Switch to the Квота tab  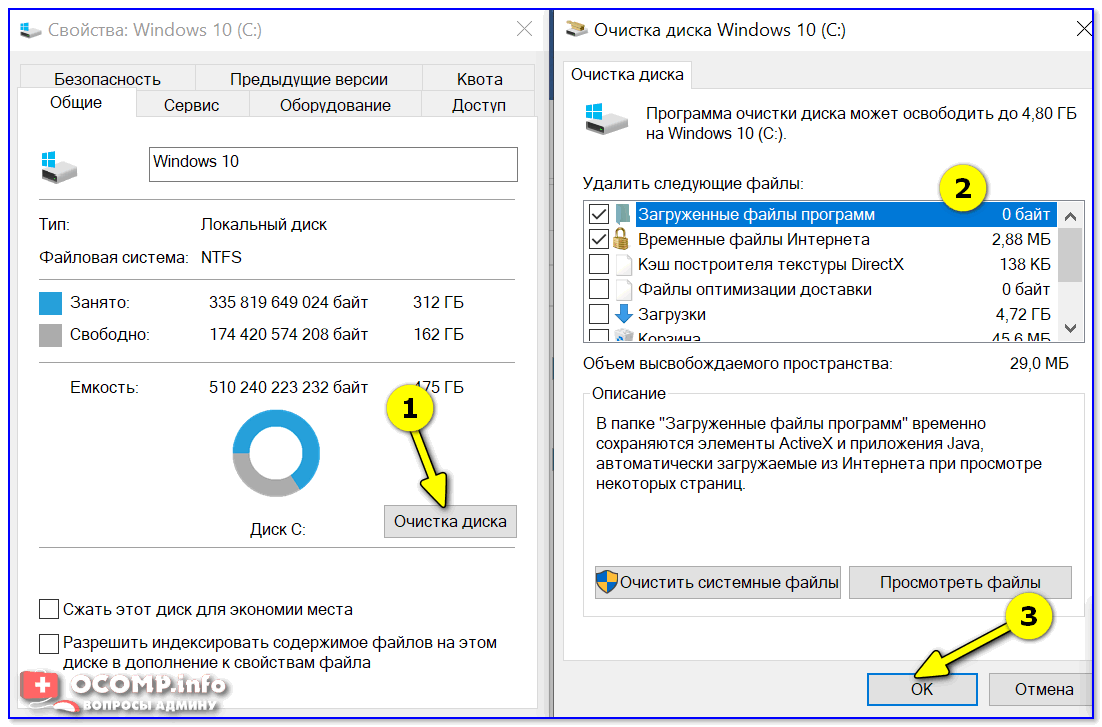tap(479, 79)
